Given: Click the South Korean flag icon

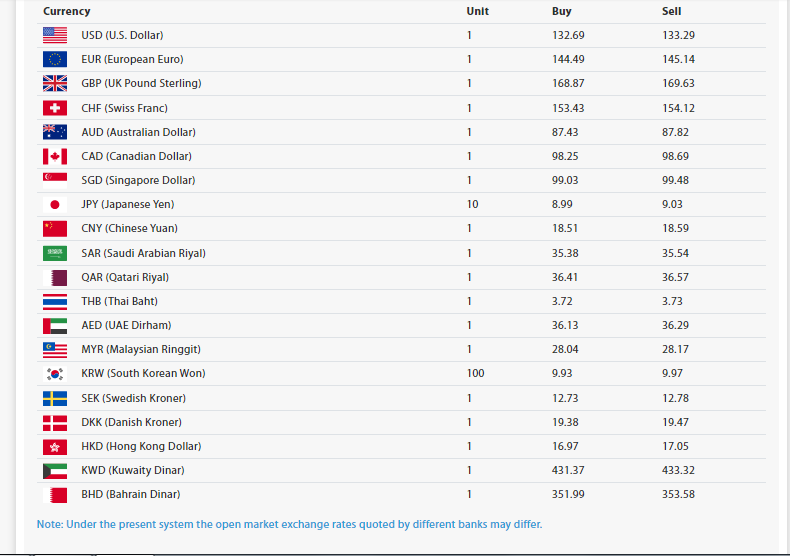Looking at the screenshot, I should pyautogui.click(x=55, y=374).
